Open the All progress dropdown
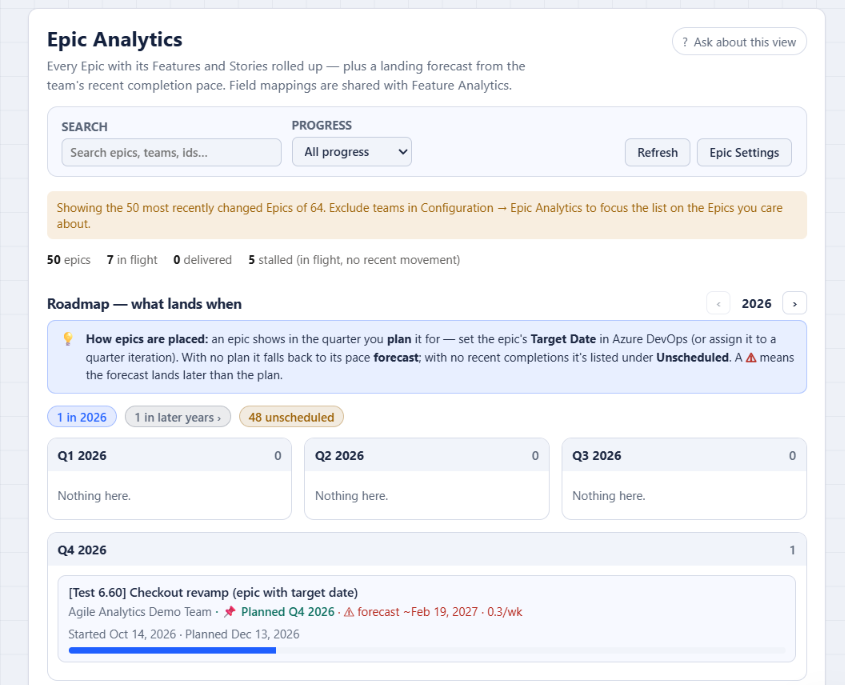Screen dimensions: 845x685 (352, 152)
